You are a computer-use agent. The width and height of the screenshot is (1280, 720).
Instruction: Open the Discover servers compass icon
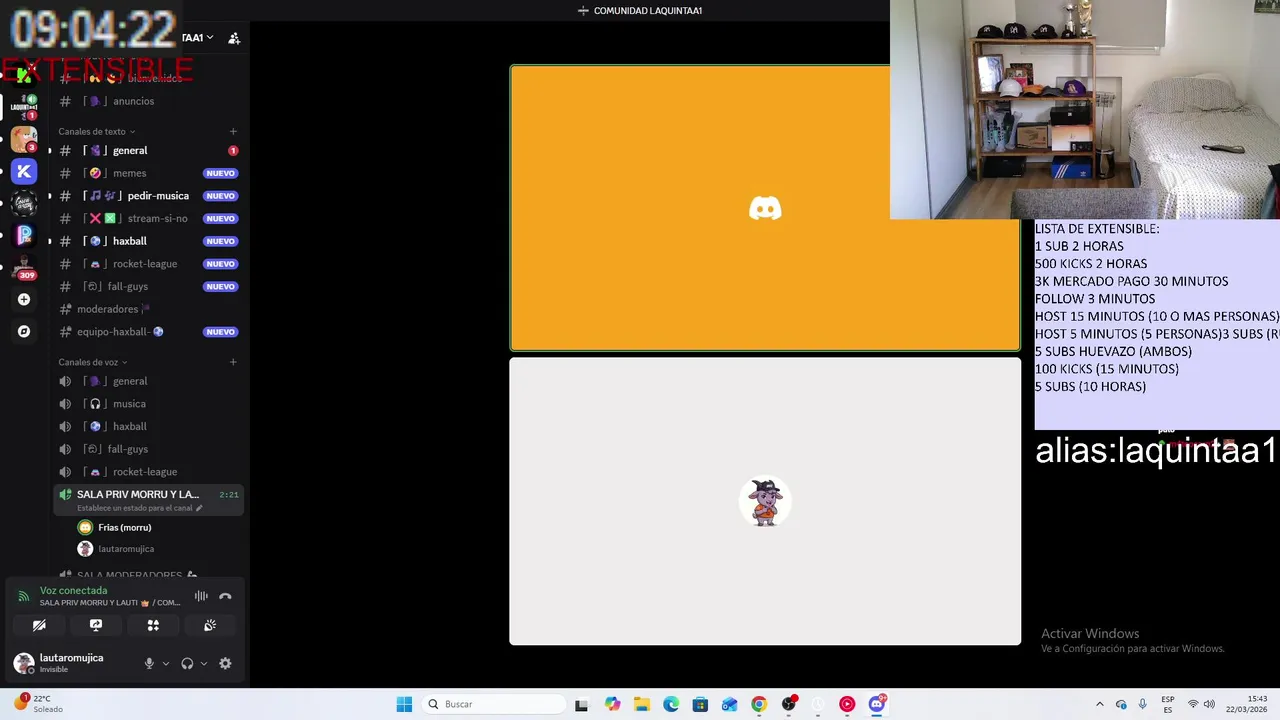point(24,331)
